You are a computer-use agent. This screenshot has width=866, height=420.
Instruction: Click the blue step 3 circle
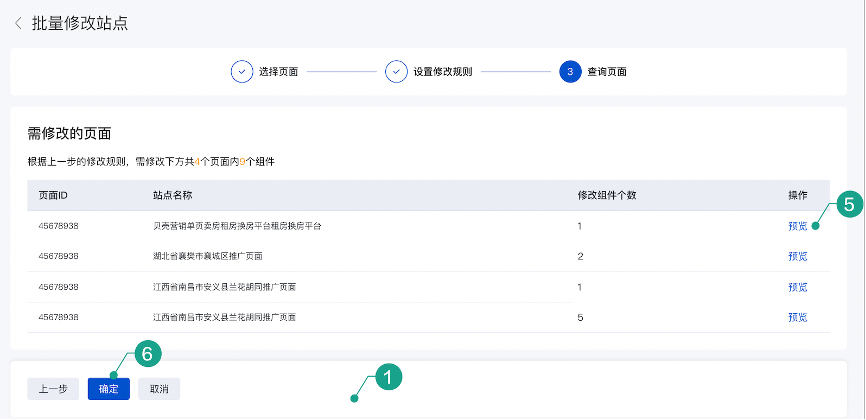coord(570,72)
